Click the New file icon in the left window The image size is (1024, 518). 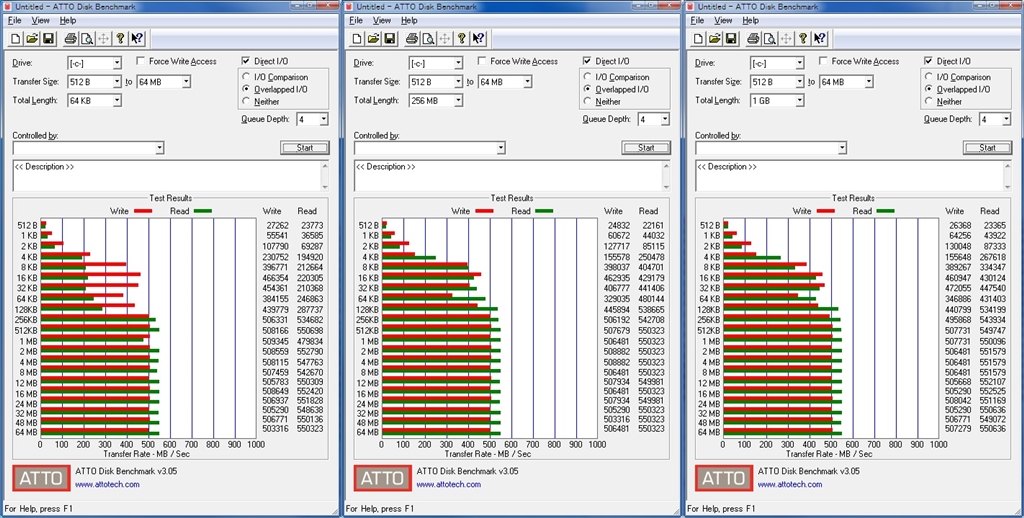(17, 39)
